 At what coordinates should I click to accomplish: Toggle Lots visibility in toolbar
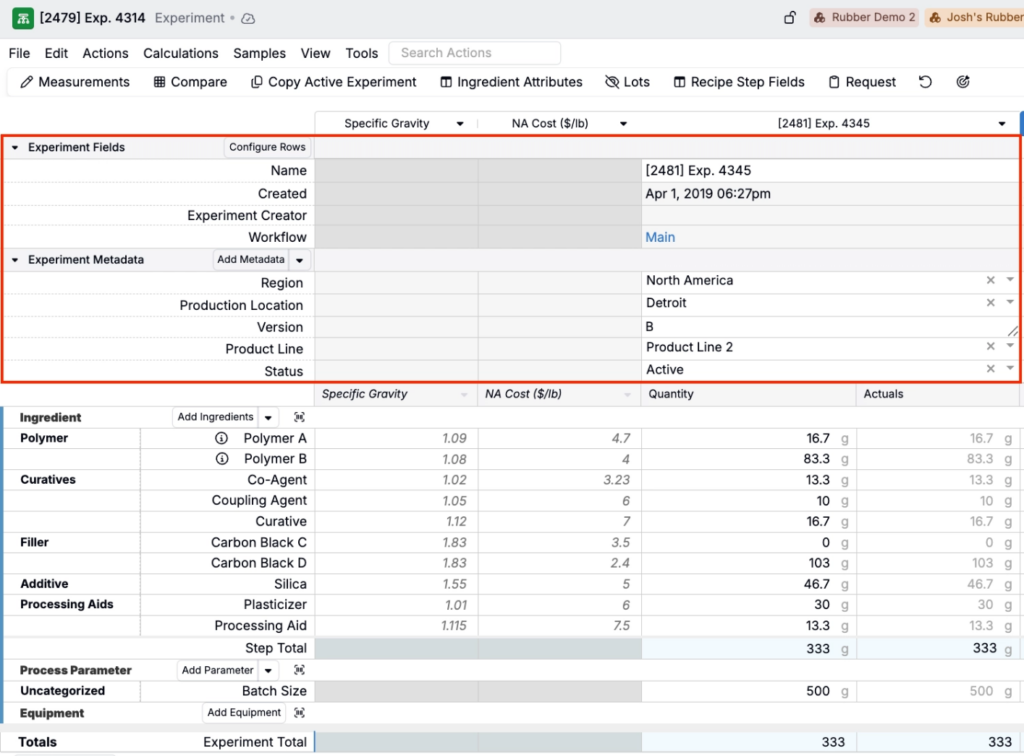click(x=627, y=82)
